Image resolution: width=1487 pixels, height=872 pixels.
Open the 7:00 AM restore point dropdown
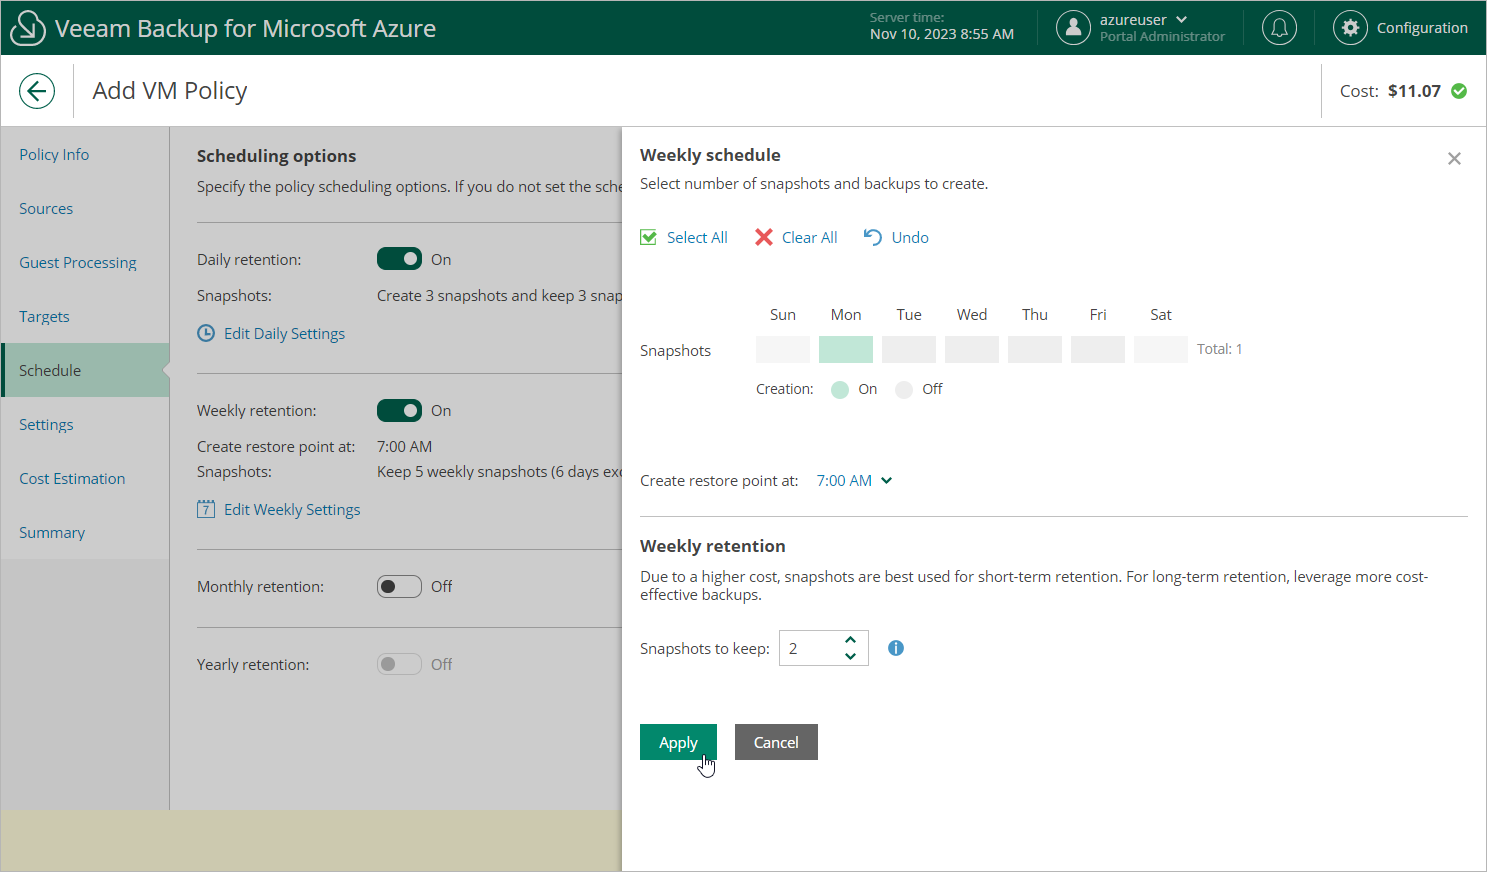click(x=854, y=481)
